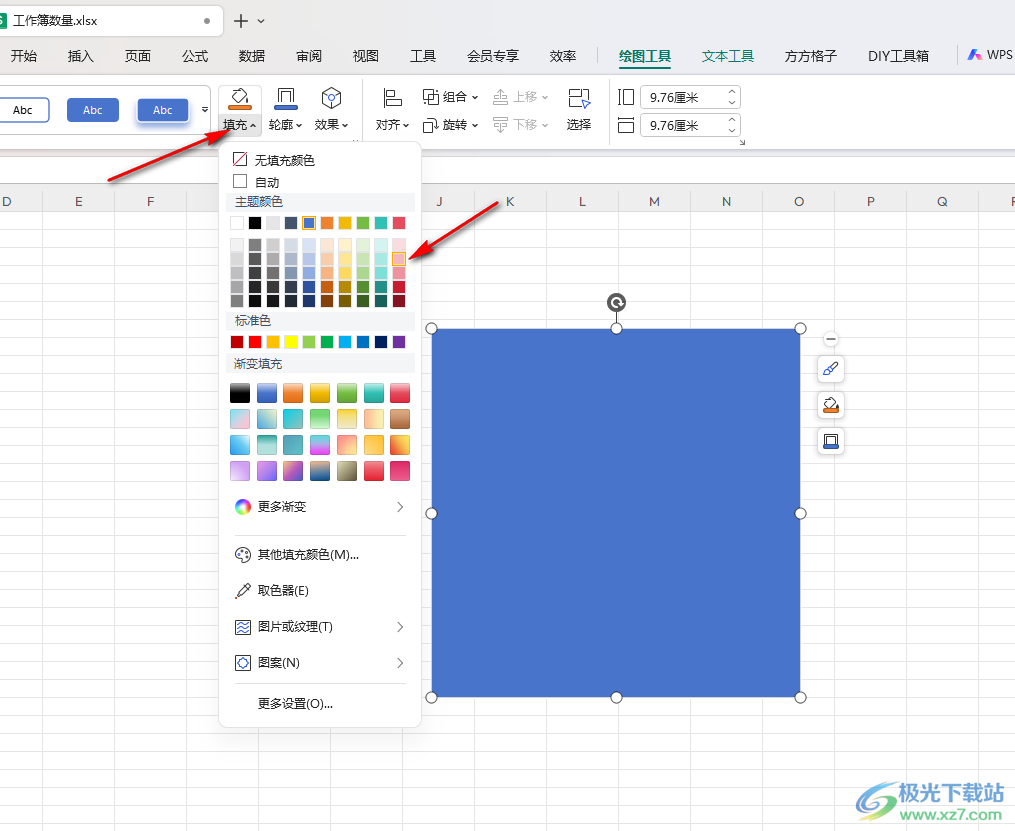The image size is (1015, 831).
Task: Click the floating brush style icon
Action: tap(831, 369)
